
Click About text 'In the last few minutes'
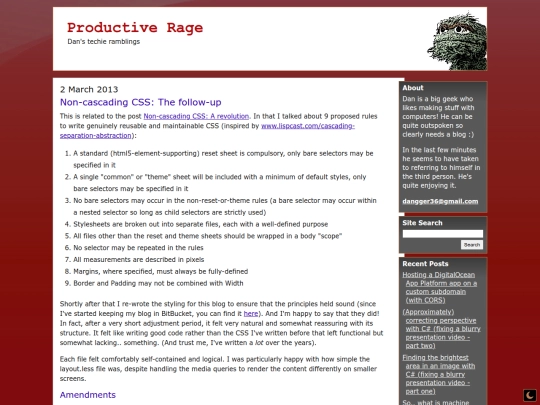coord(441,168)
